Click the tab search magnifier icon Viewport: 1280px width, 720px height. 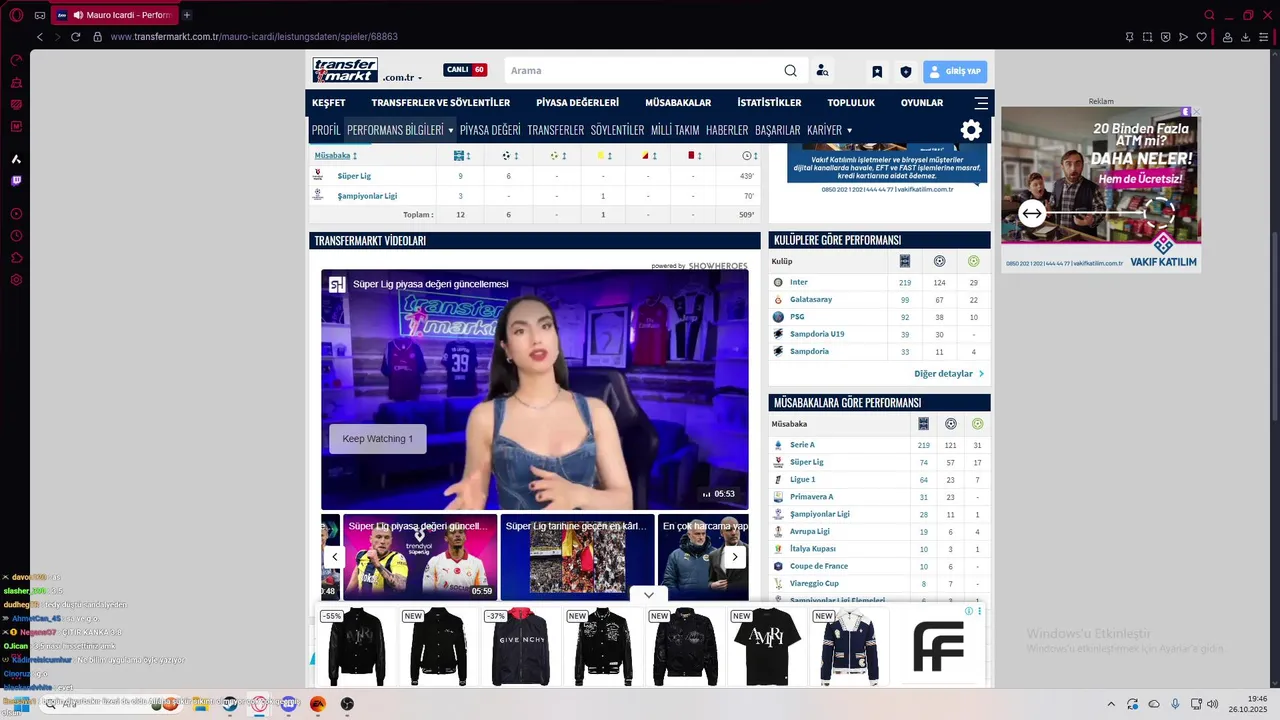pos(1209,15)
